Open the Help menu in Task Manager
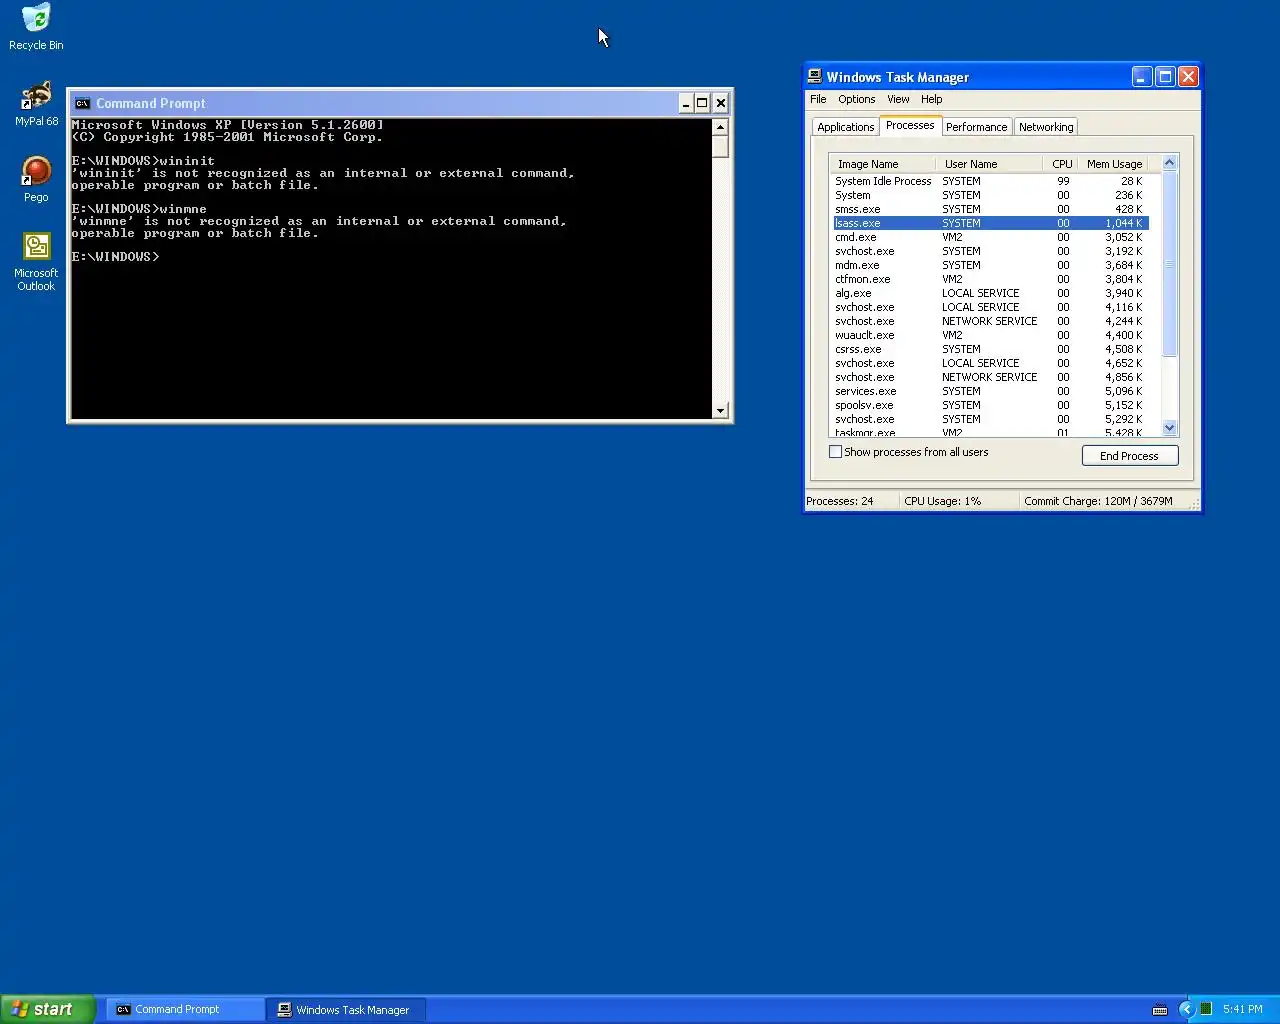Screen dimensions: 1280x1024 pyautogui.click(x=931, y=99)
